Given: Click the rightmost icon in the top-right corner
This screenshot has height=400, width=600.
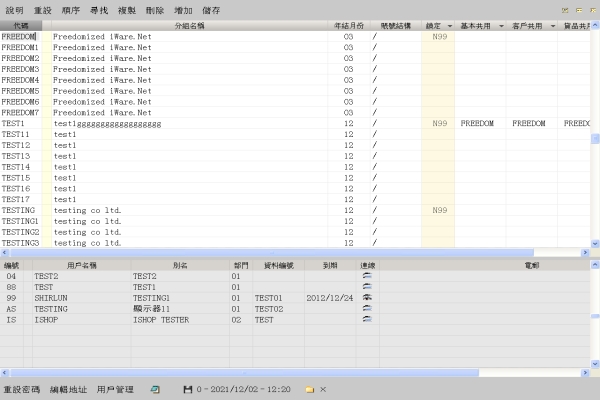Looking at the screenshot, I should [592, 9].
